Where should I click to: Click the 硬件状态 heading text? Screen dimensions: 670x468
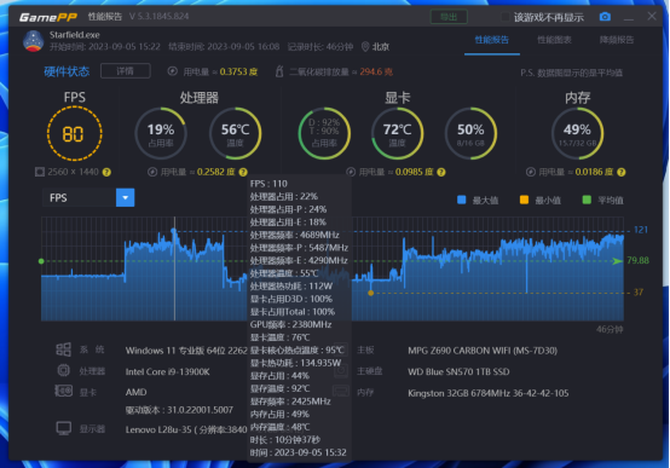pos(67,71)
